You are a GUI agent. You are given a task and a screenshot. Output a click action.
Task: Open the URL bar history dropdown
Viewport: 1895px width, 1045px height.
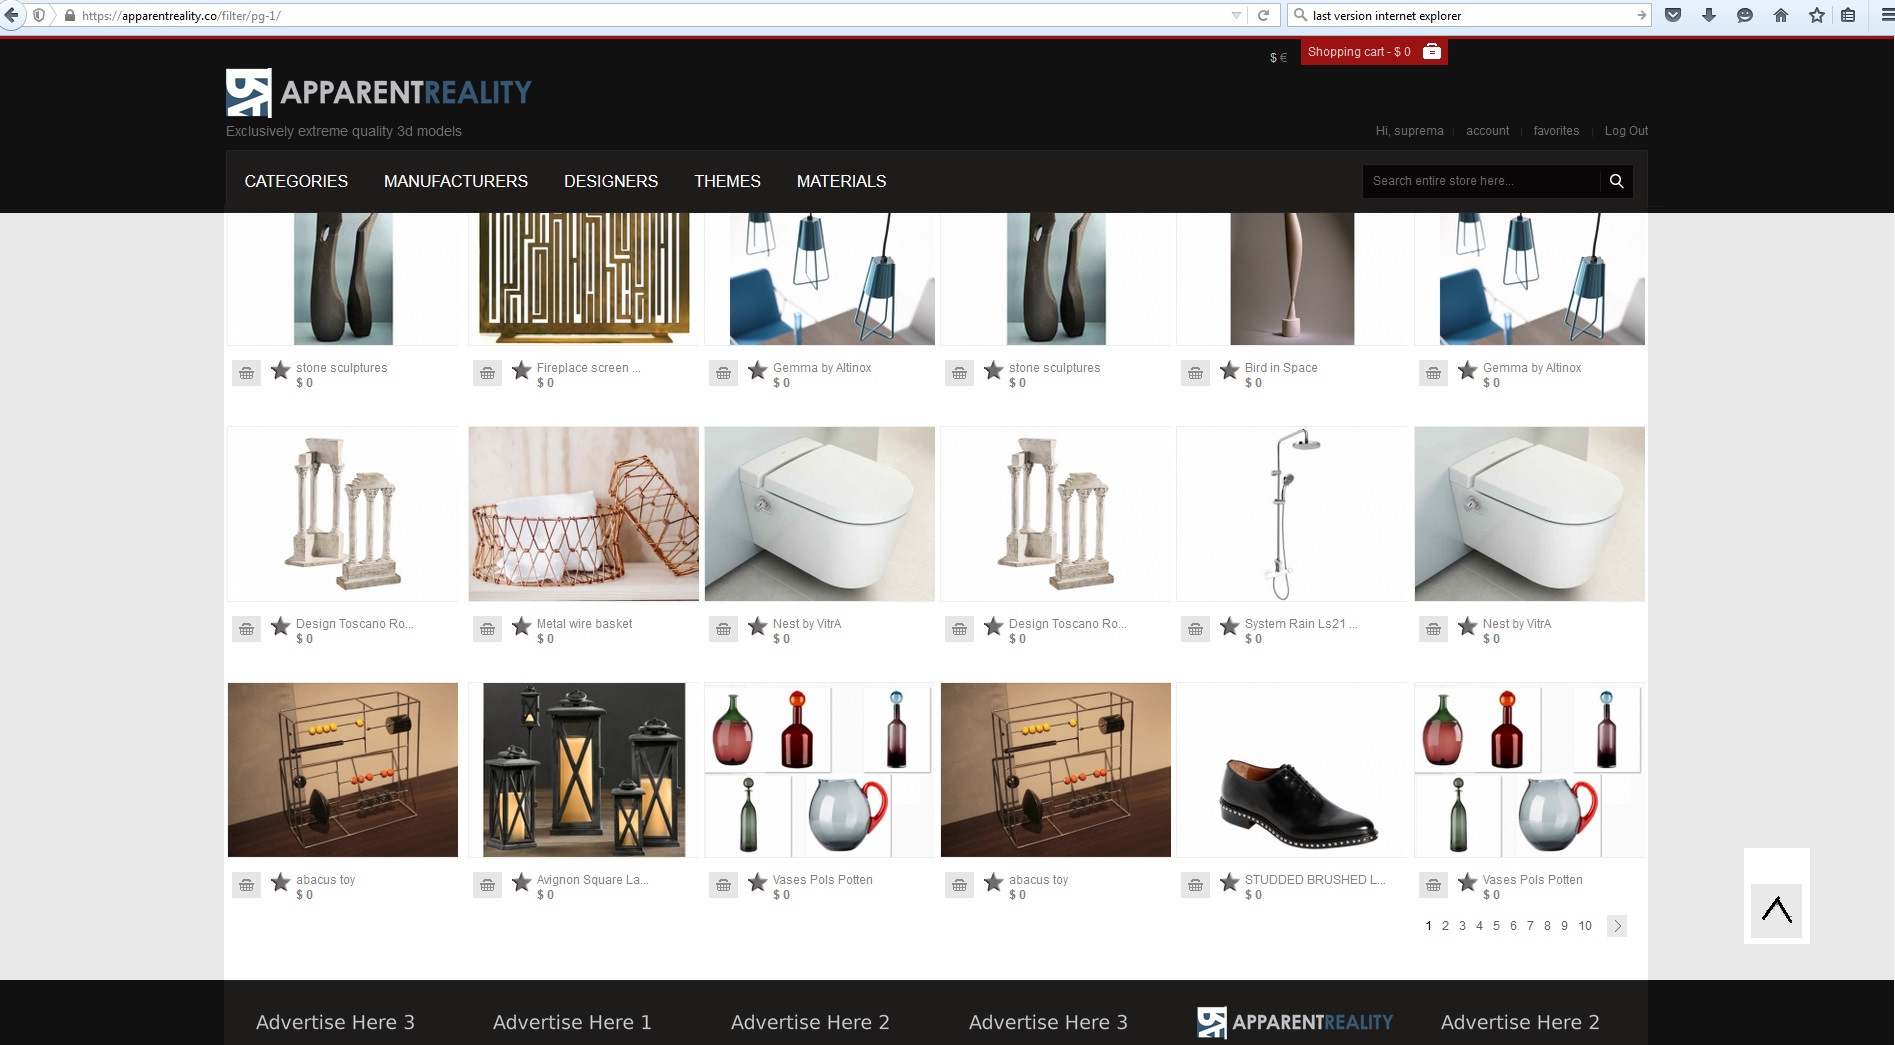1236,15
